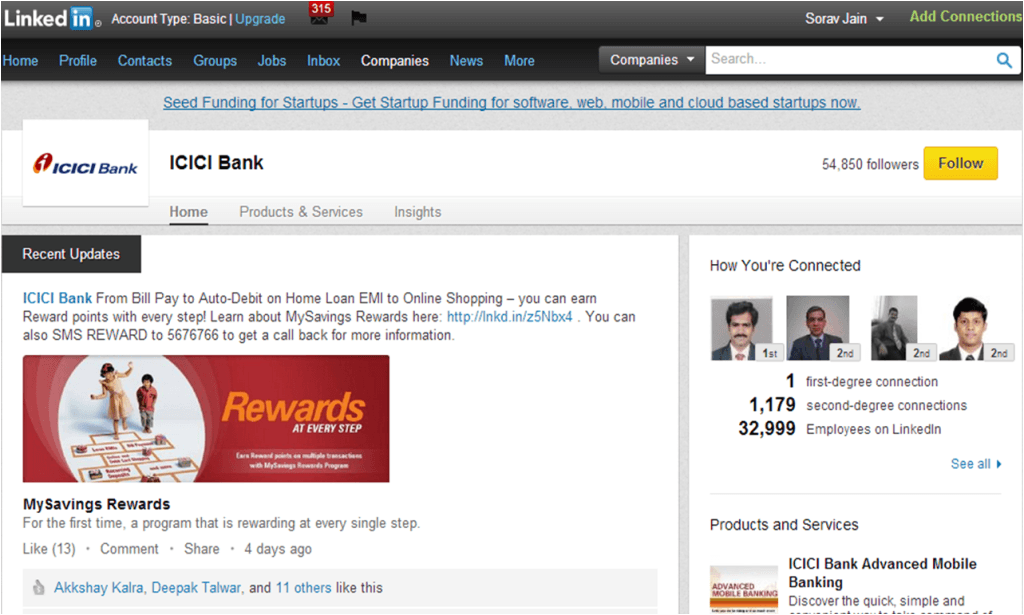
Task: Select the company page Home tab
Action: (189, 212)
